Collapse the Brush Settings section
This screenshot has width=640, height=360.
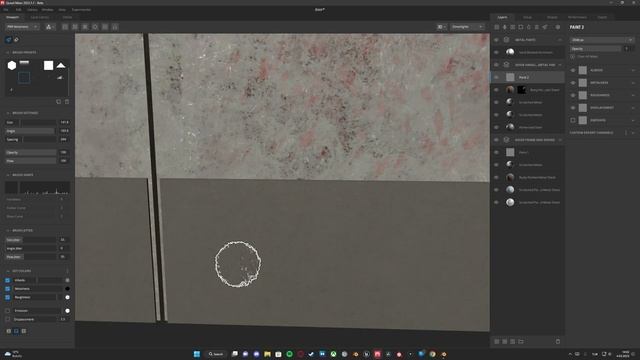[x=8, y=113]
